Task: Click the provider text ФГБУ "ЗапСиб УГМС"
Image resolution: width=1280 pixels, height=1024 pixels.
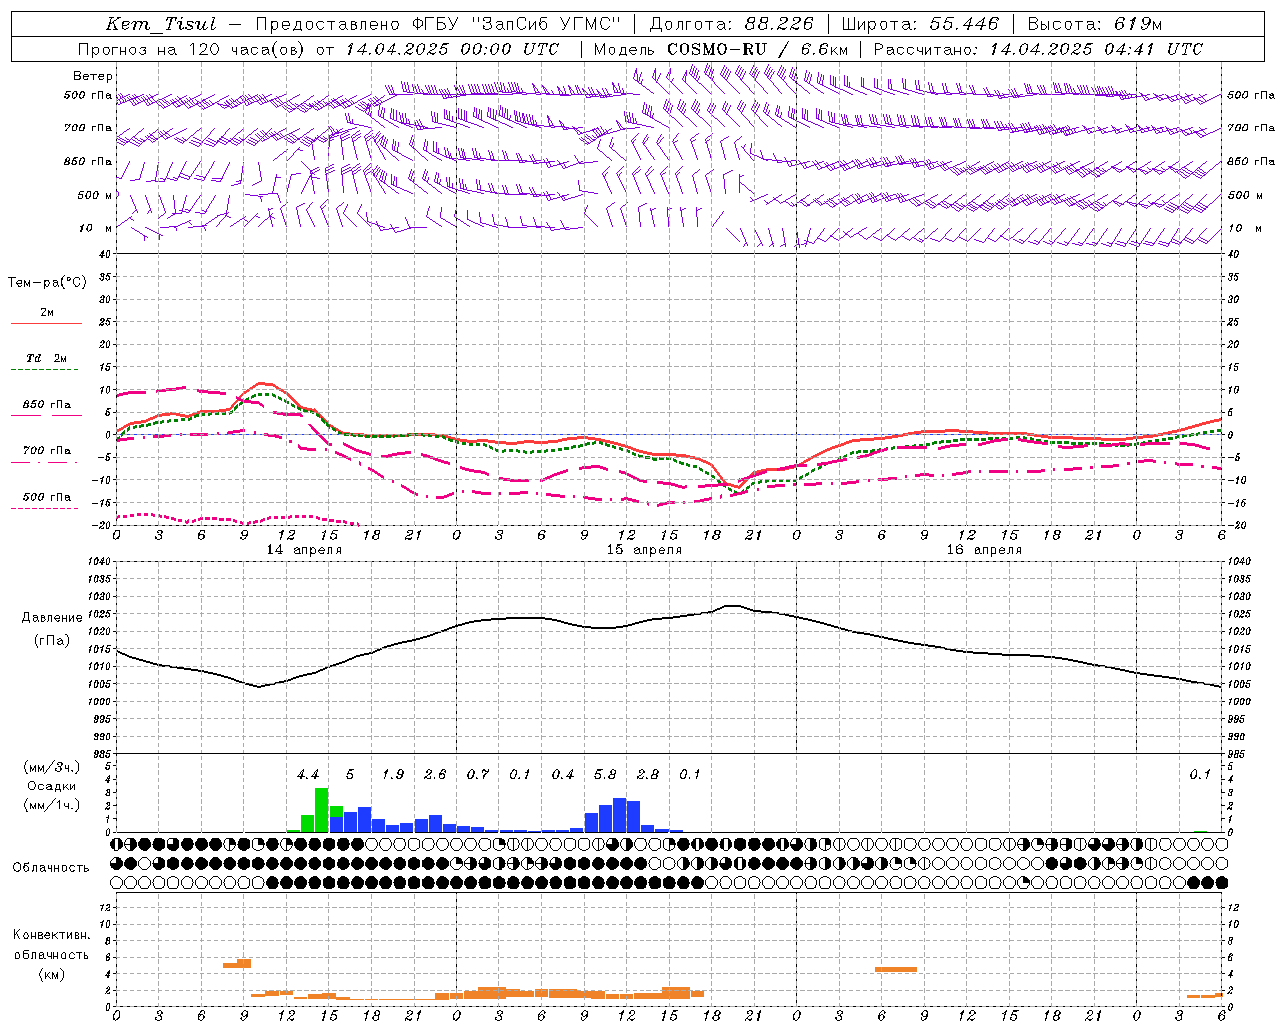Action: click(515, 24)
